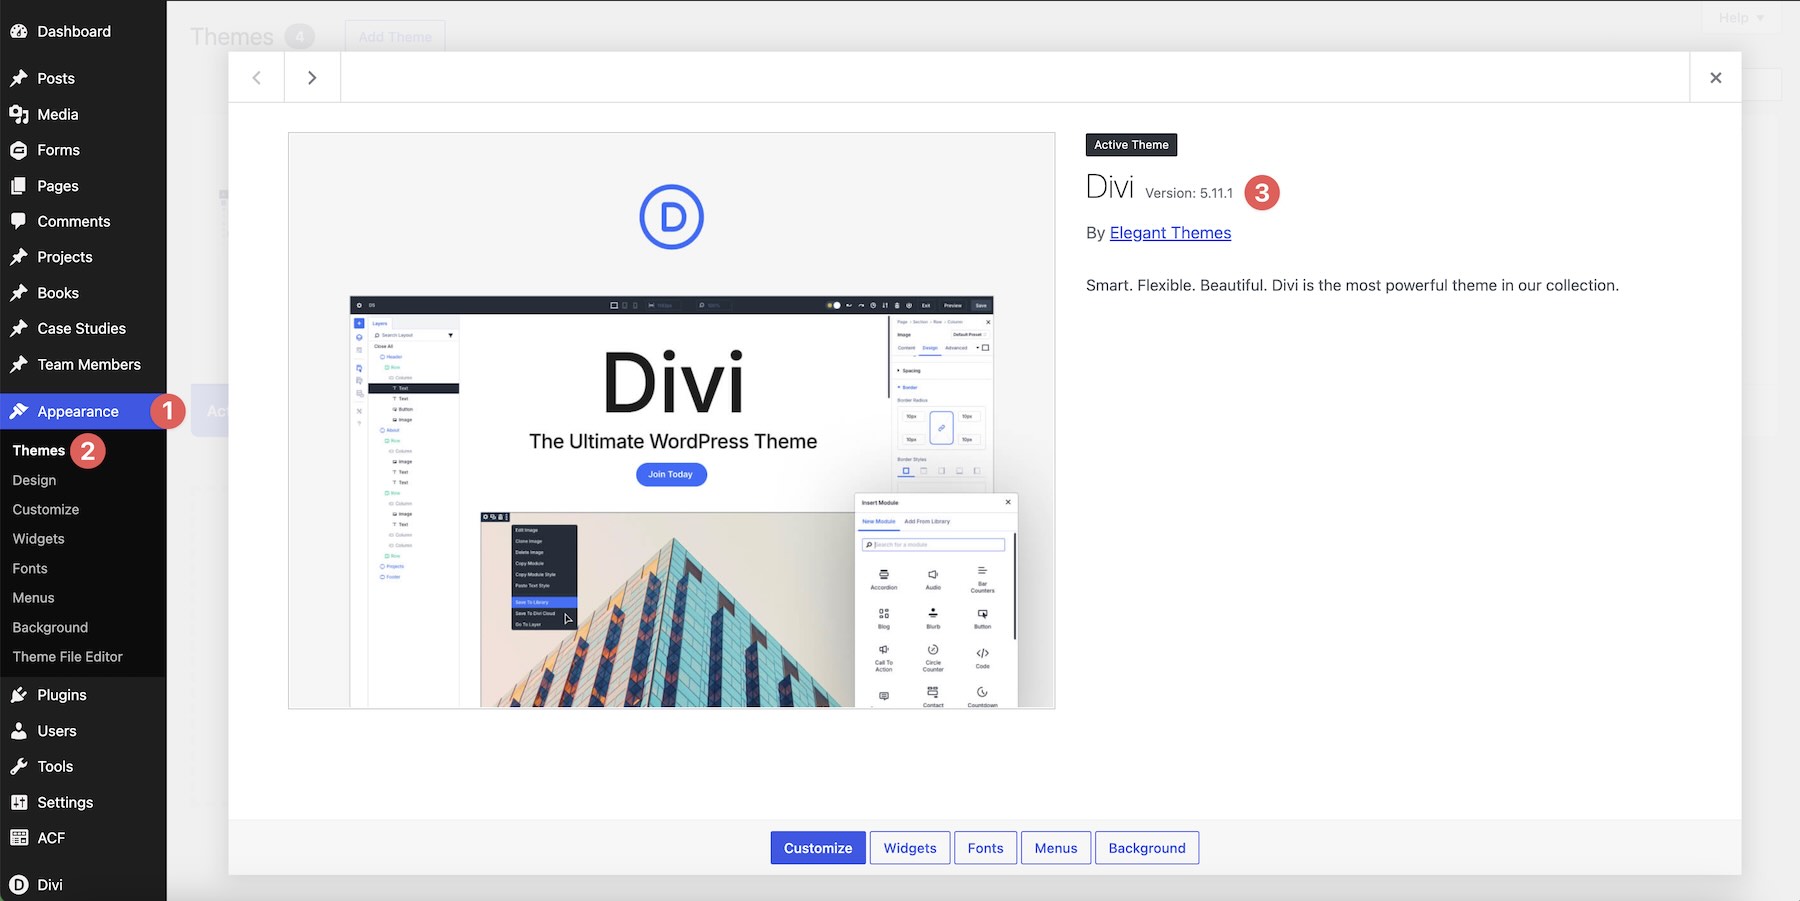Open the Tools menu label
This screenshot has height=901, width=1800.
click(55, 766)
